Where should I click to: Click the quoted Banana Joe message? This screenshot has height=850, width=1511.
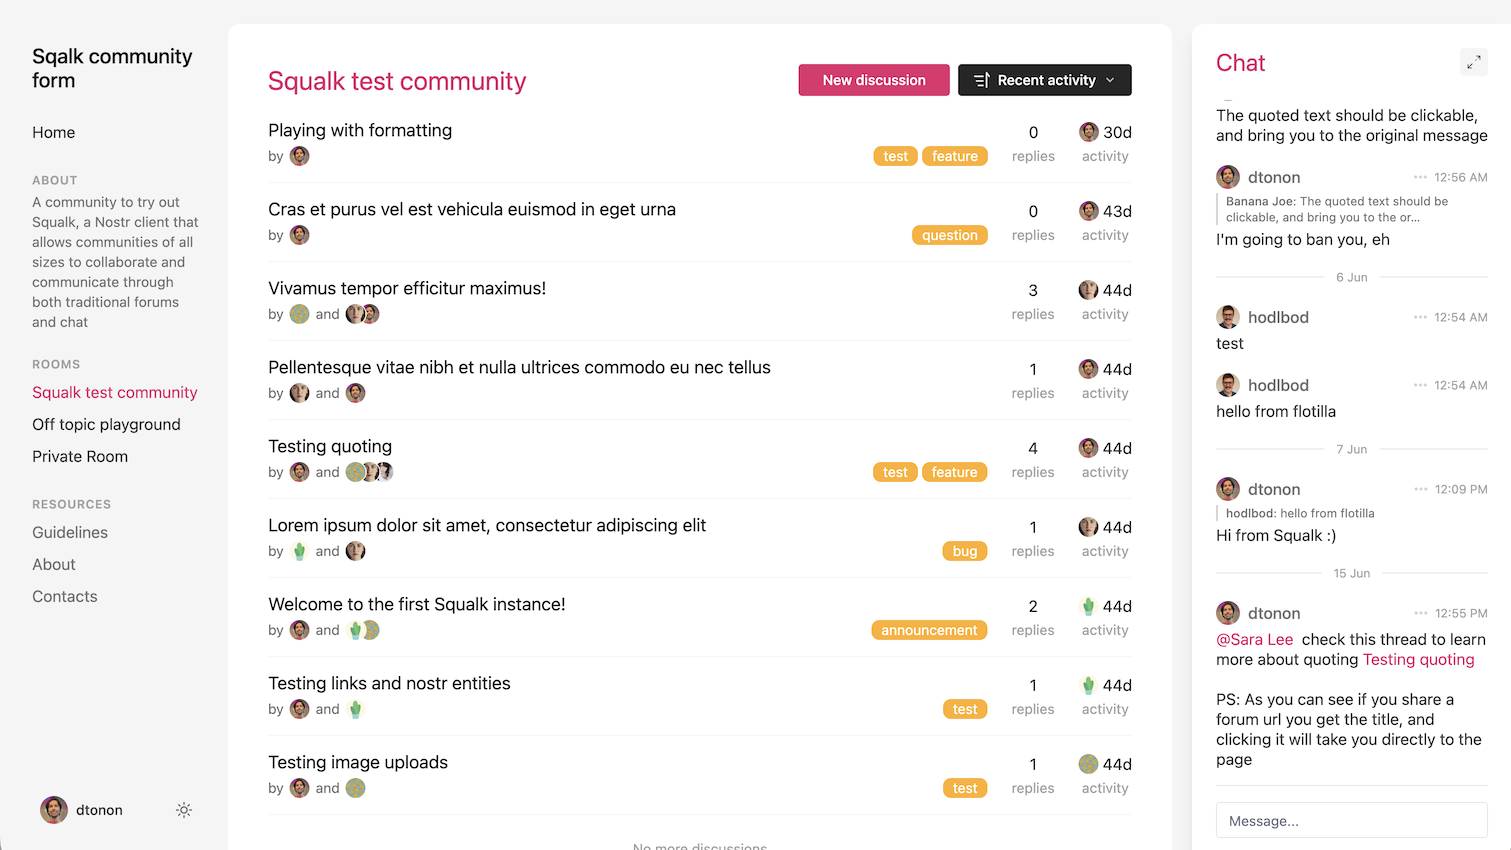coord(1337,209)
